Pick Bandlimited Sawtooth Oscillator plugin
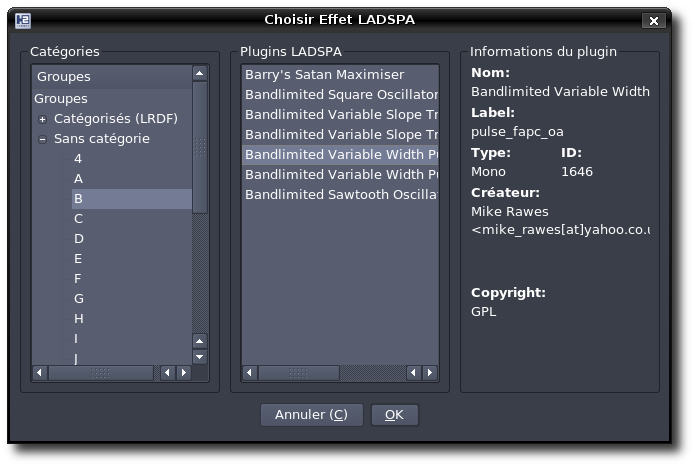 tap(340, 195)
